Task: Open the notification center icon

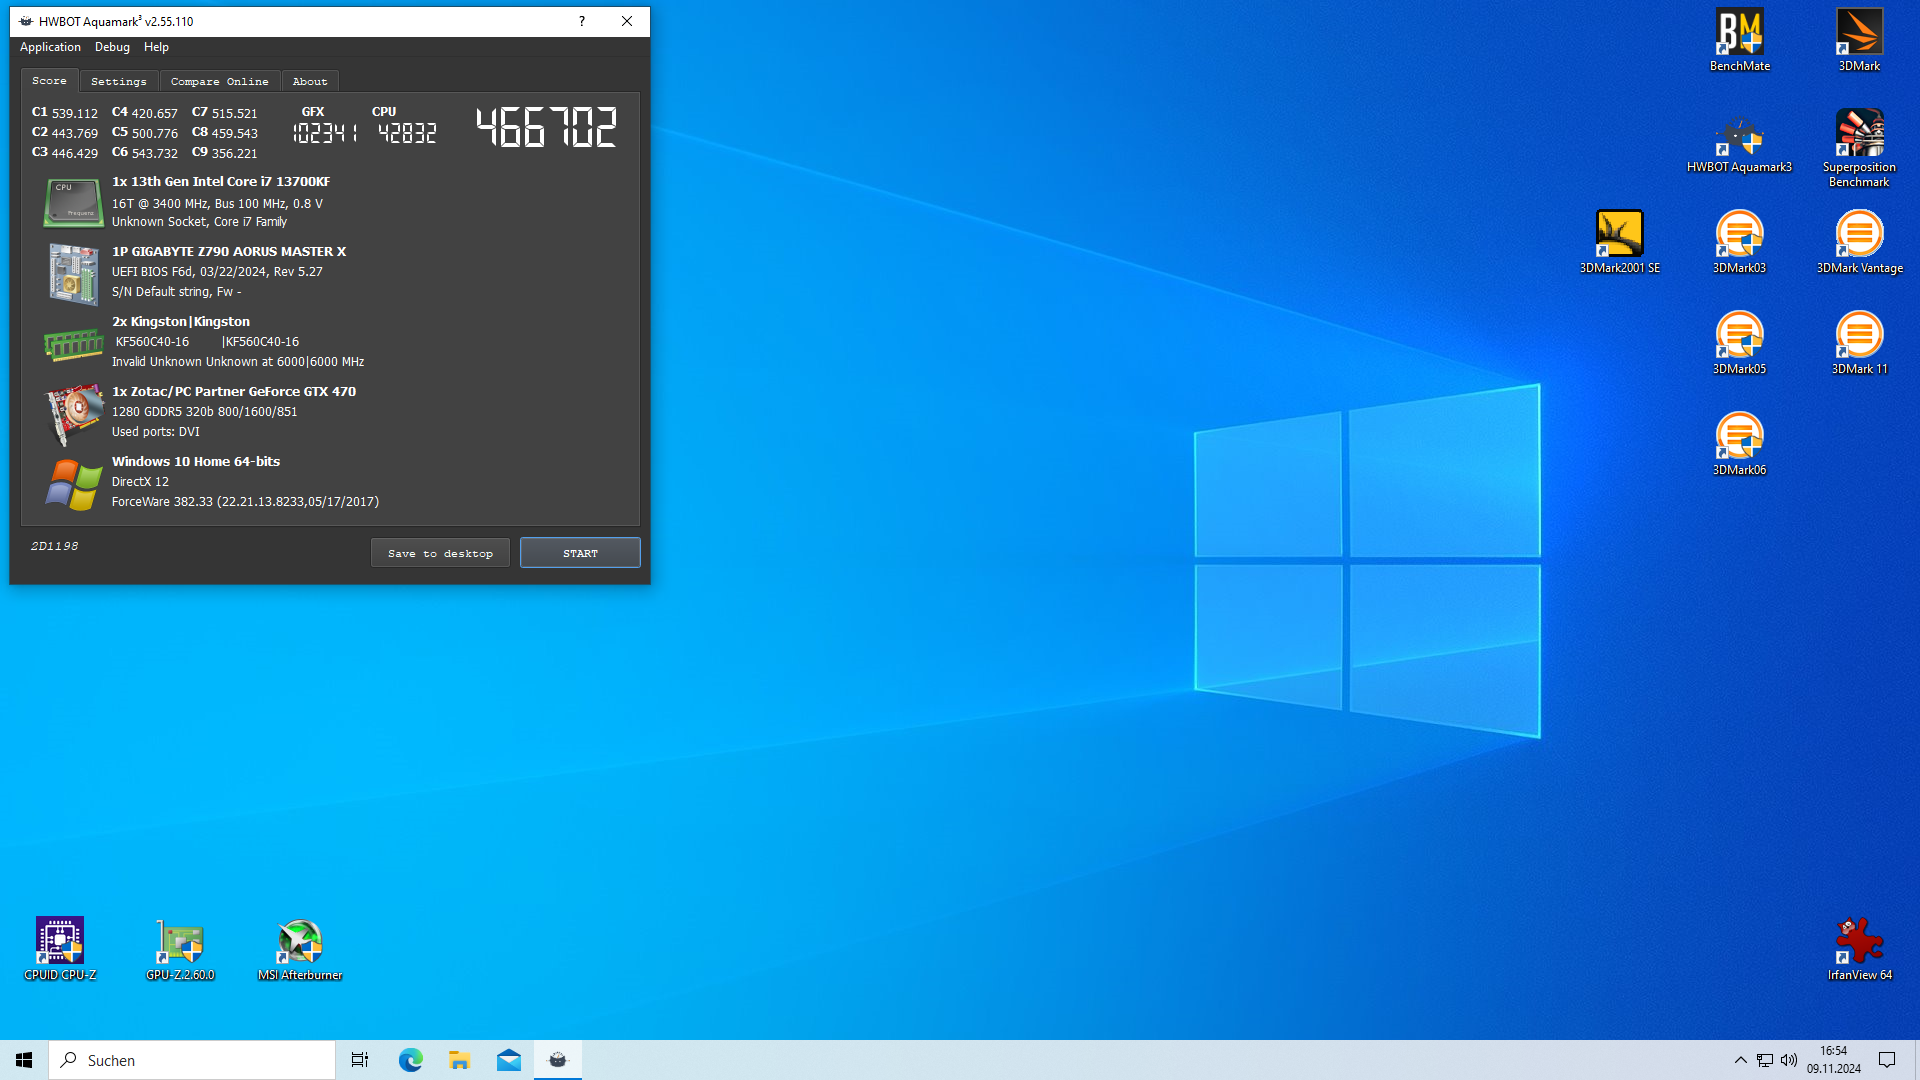Action: pyautogui.click(x=1887, y=1060)
